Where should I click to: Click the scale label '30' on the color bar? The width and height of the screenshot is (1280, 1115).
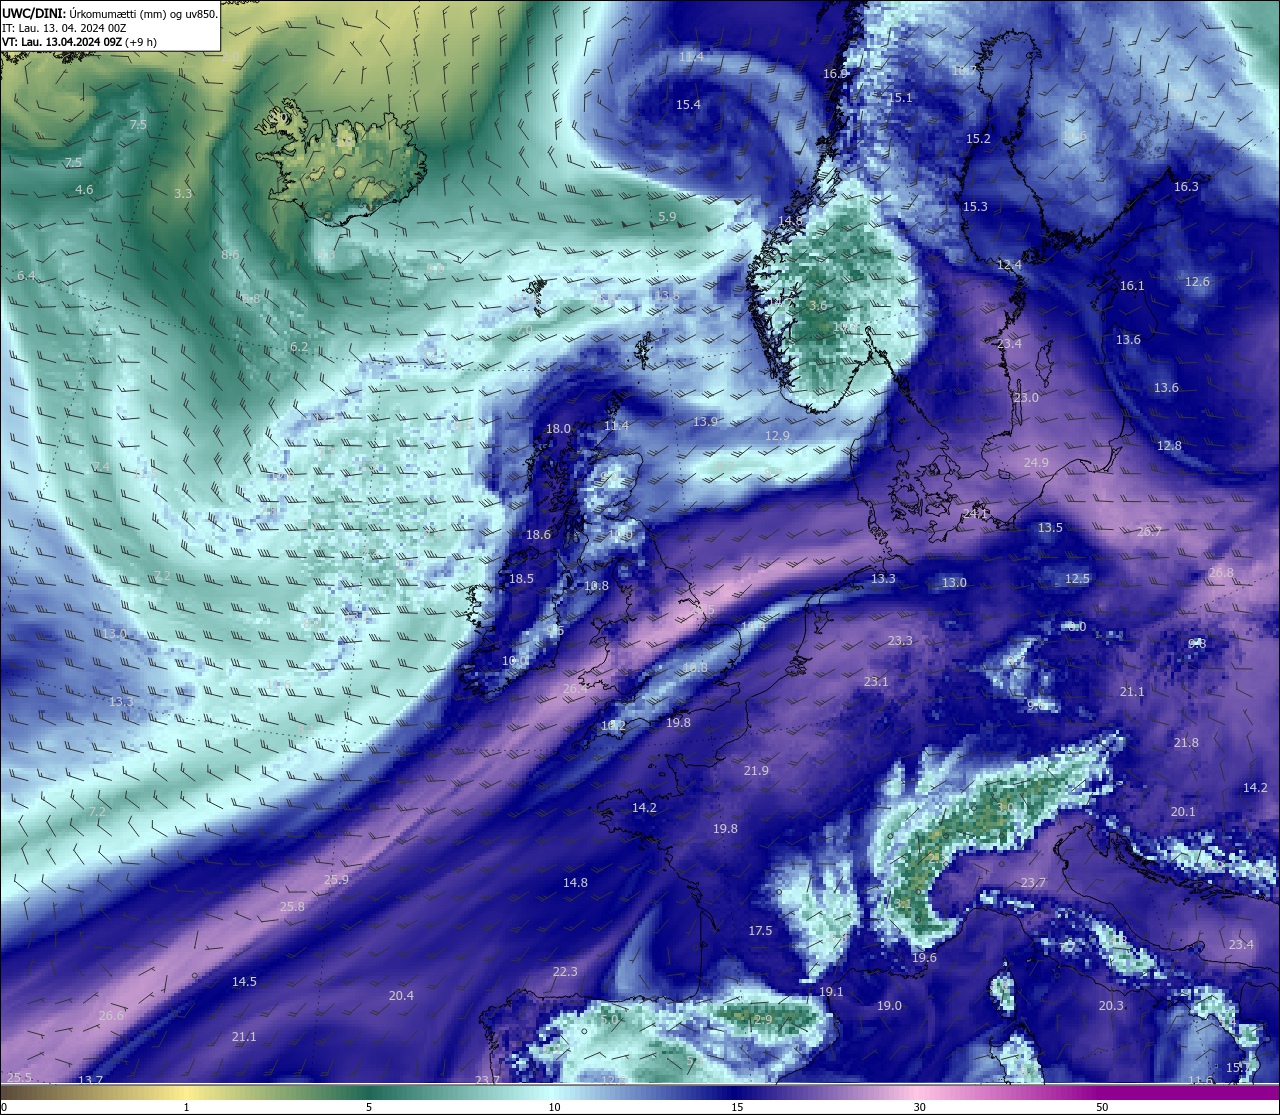919,1107
